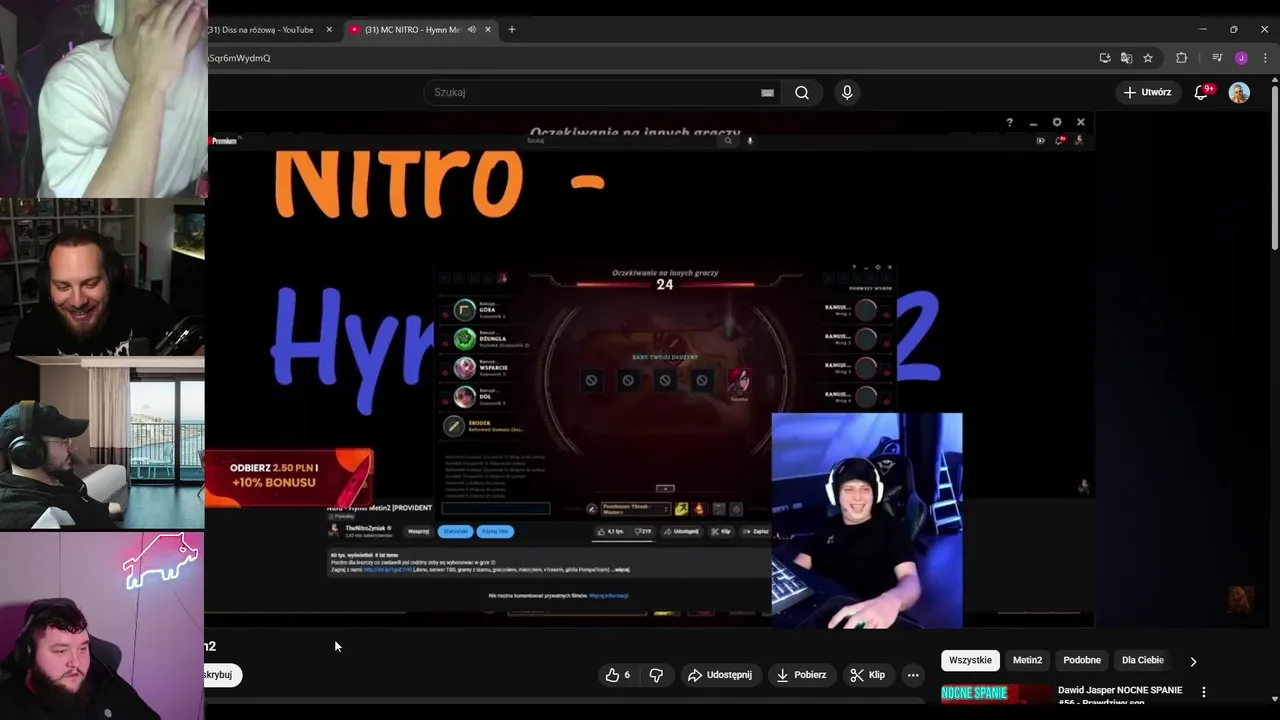Open YouTube notifications bell
The width and height of the screenshot is (1280, 720).
pyautogui.click(x=1202, y=93)
